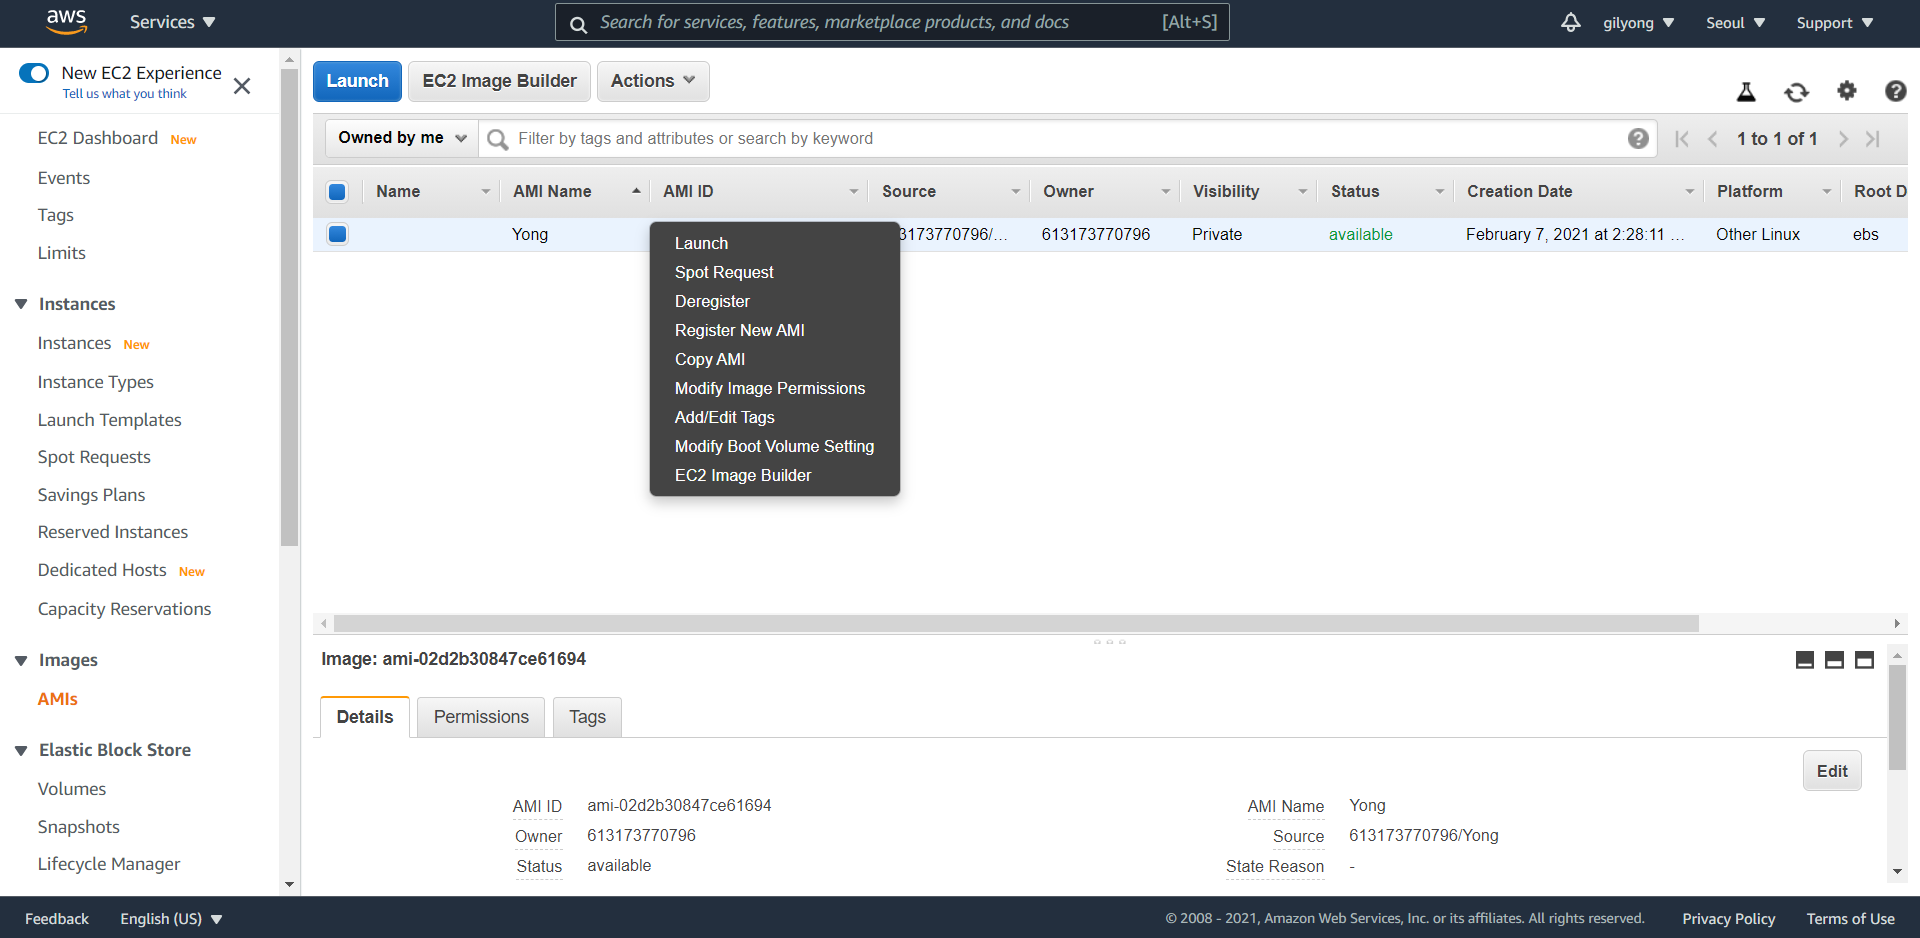The image size is (1920, 938).
Task: Click Feedback in the footer
Action: [x=57, y=919]
